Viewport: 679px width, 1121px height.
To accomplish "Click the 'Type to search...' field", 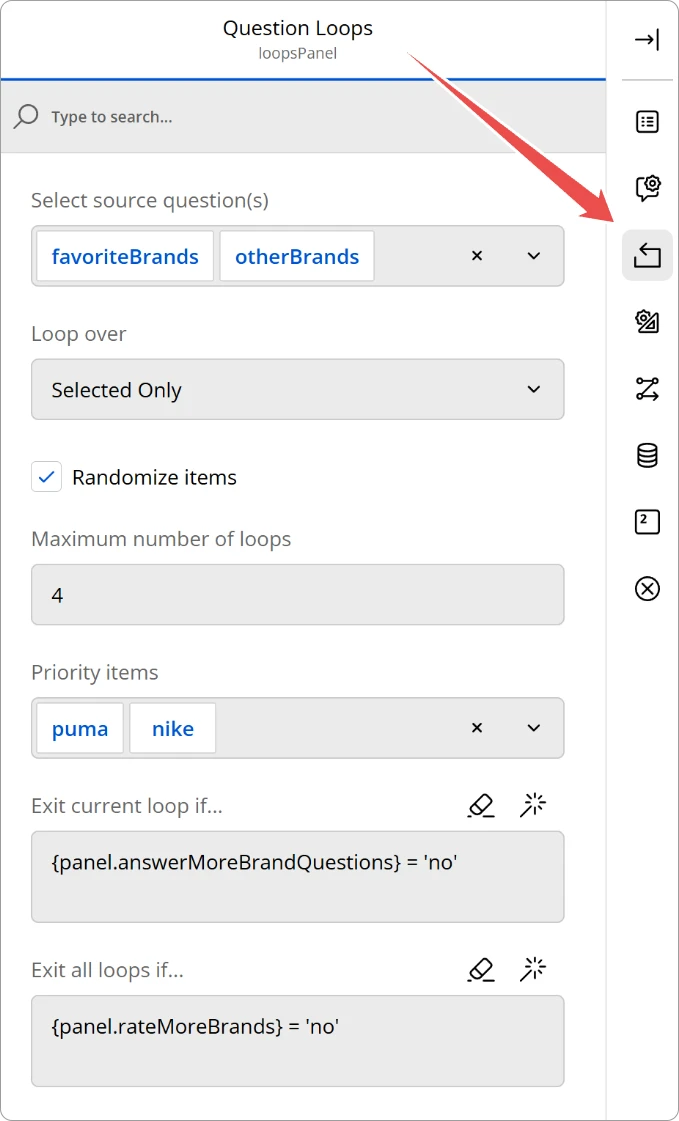I will 300,117.
